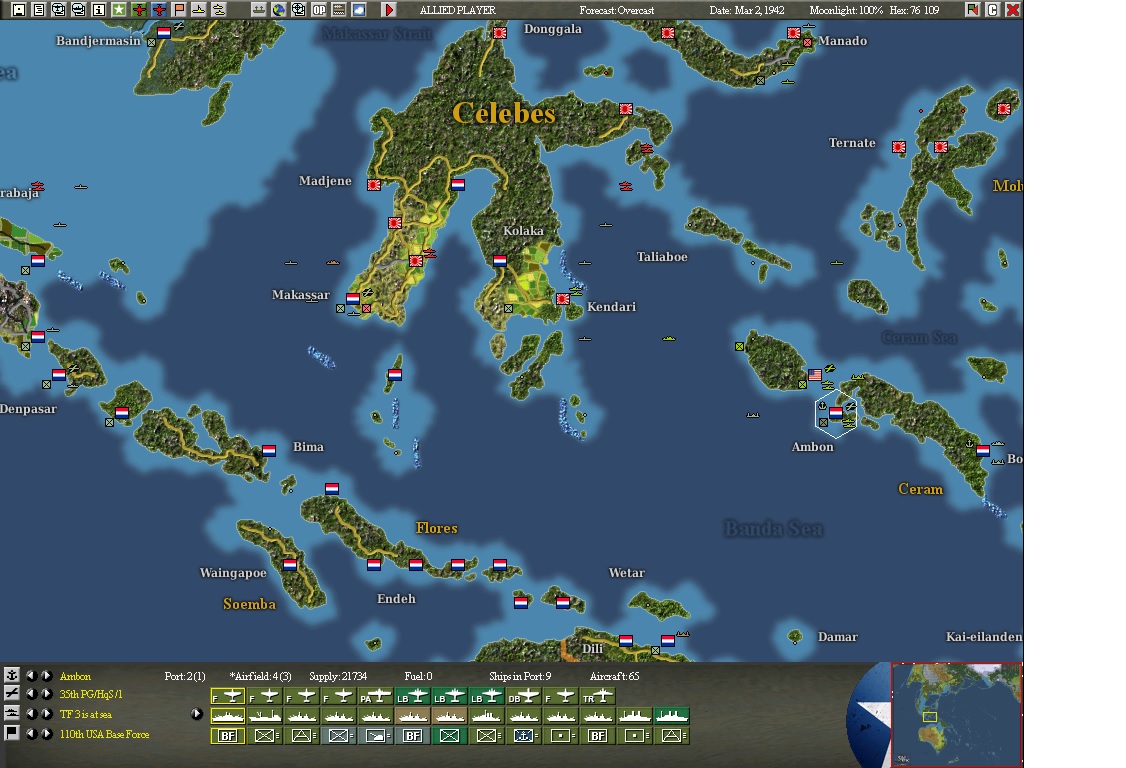
Task: Click the 'C' button at top right
Action: [x=992, y=10]
